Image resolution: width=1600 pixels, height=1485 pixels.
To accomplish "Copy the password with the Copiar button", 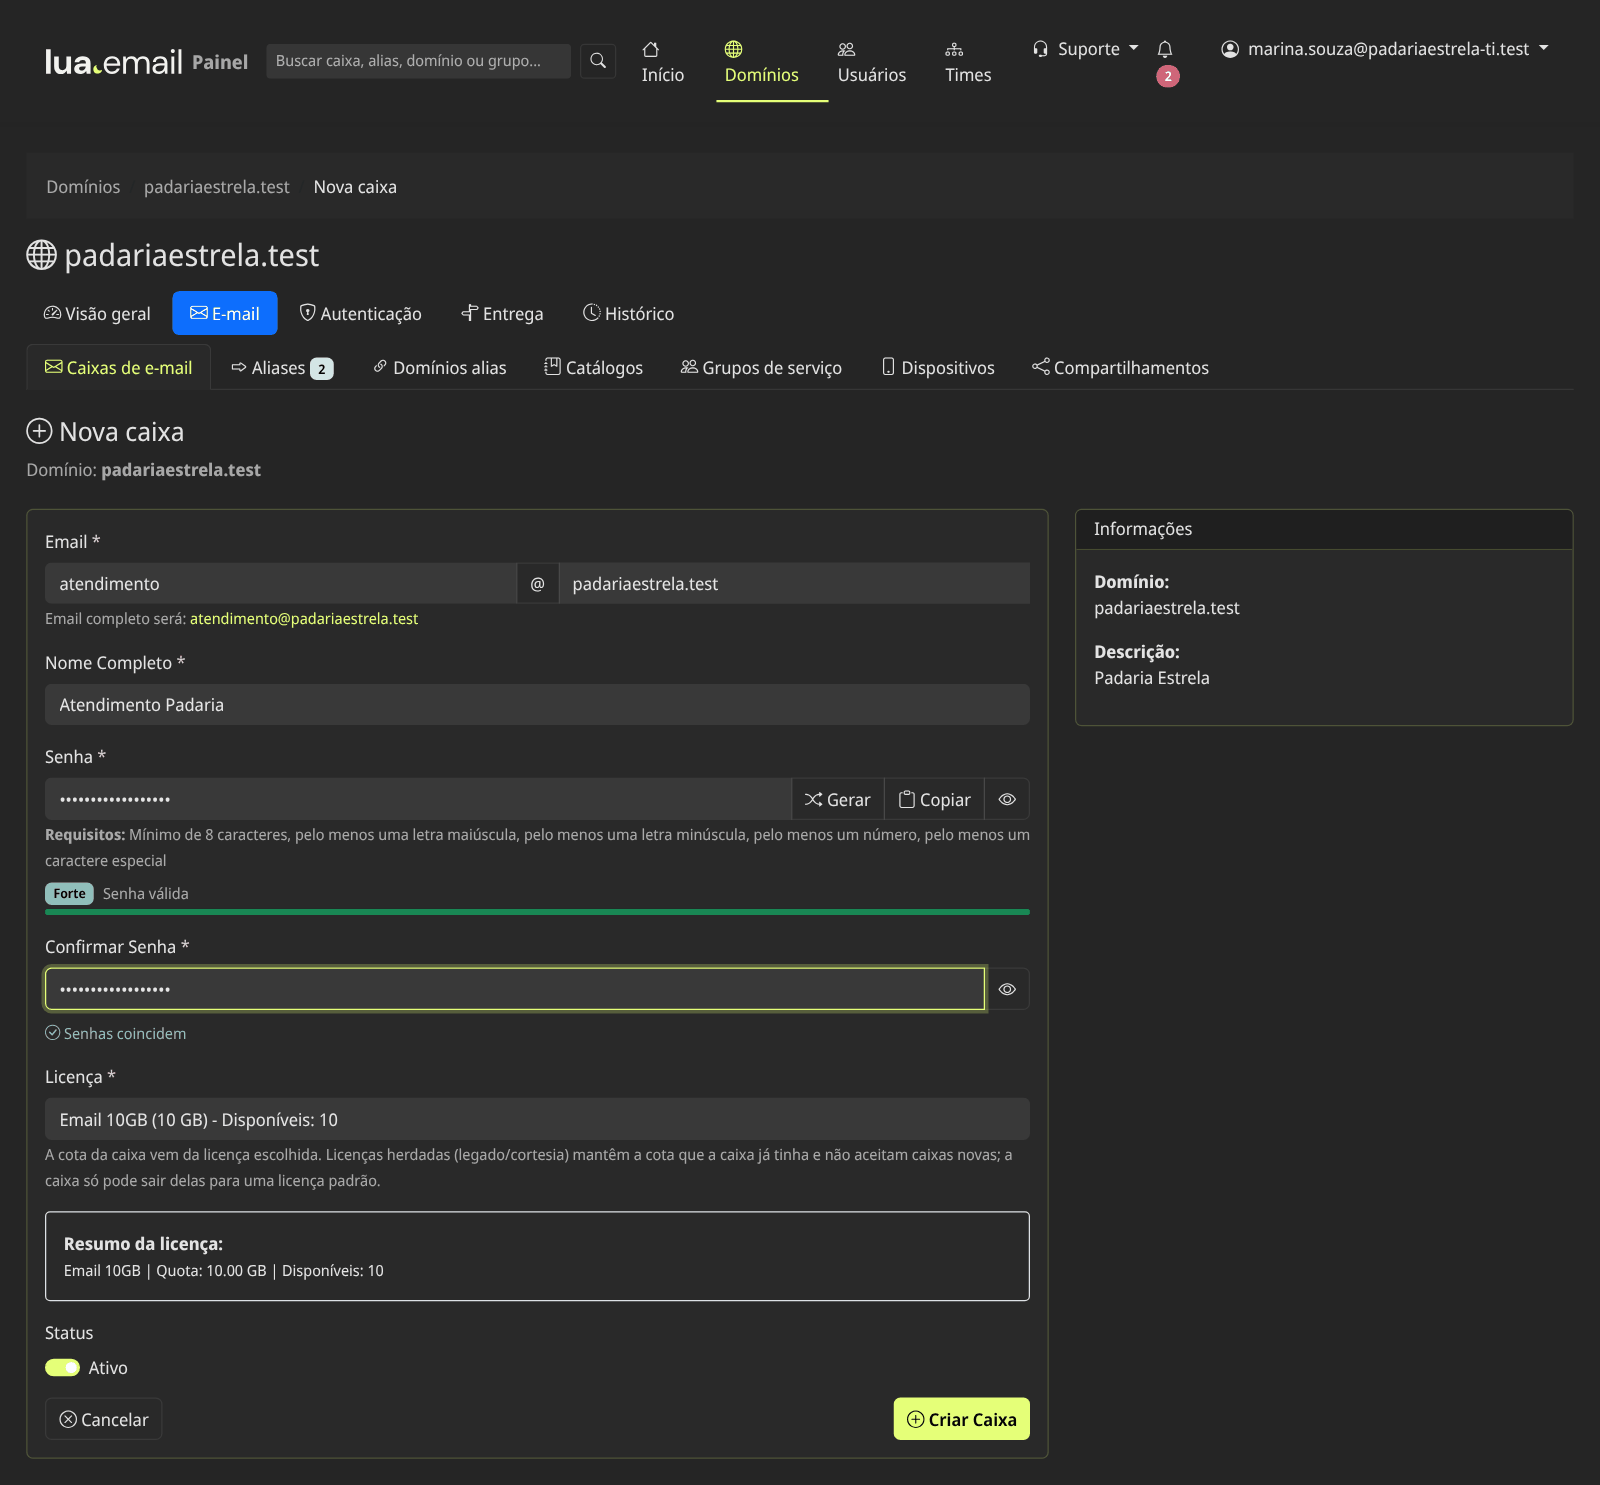I will tap(935, 799).
